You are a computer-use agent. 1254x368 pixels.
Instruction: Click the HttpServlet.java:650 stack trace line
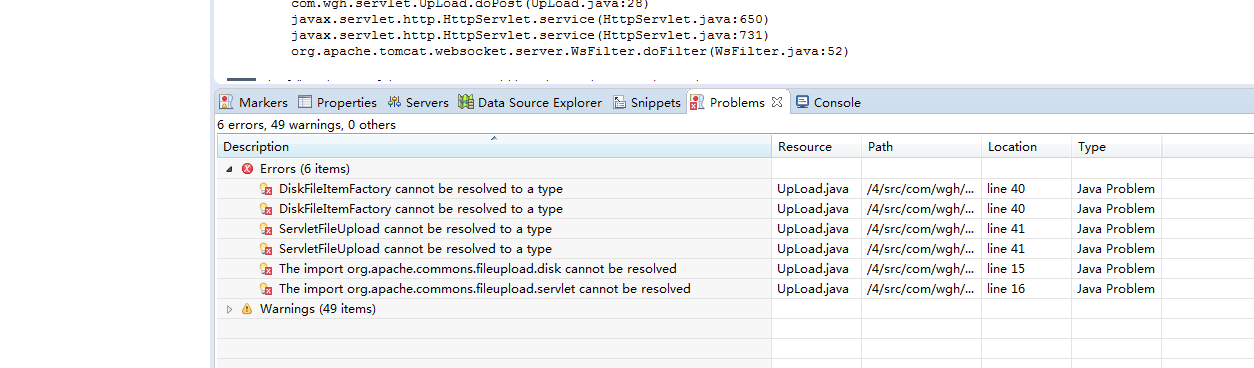coord(530,19)
